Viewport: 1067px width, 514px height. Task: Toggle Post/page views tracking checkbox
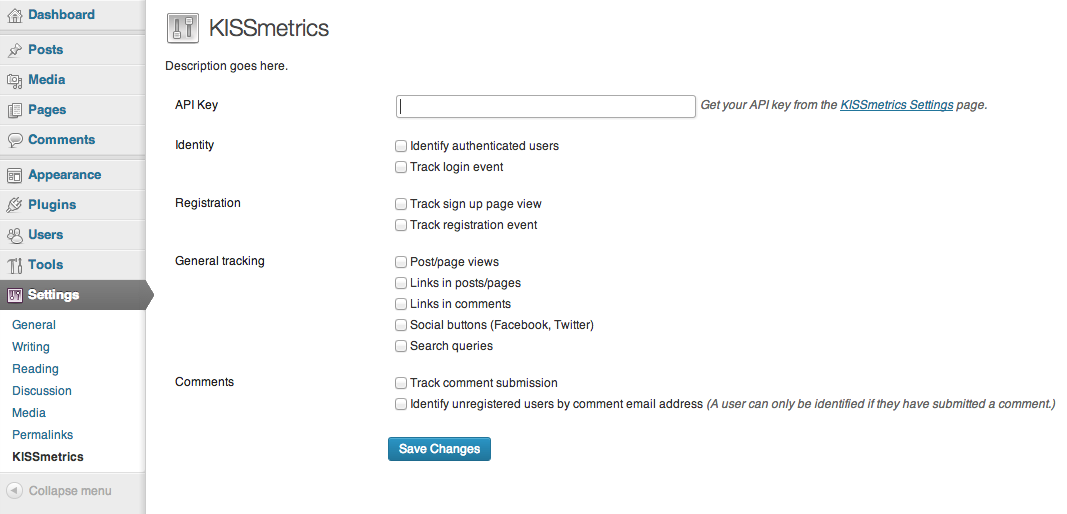point(401,262)
